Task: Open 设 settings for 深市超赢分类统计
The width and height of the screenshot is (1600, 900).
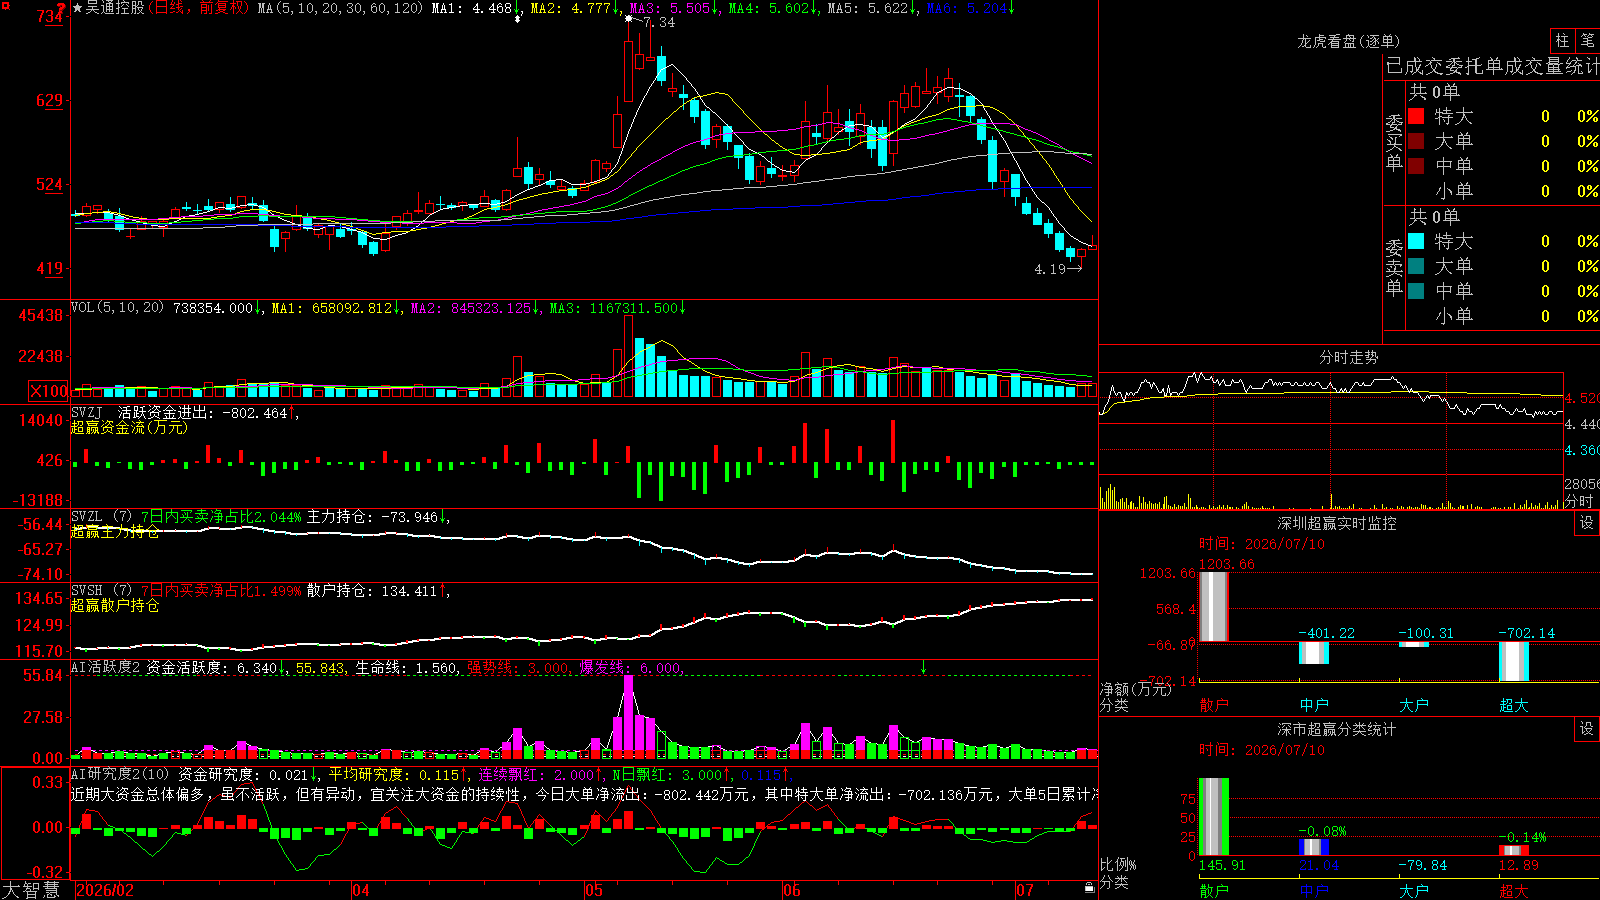Action: 1587,729
